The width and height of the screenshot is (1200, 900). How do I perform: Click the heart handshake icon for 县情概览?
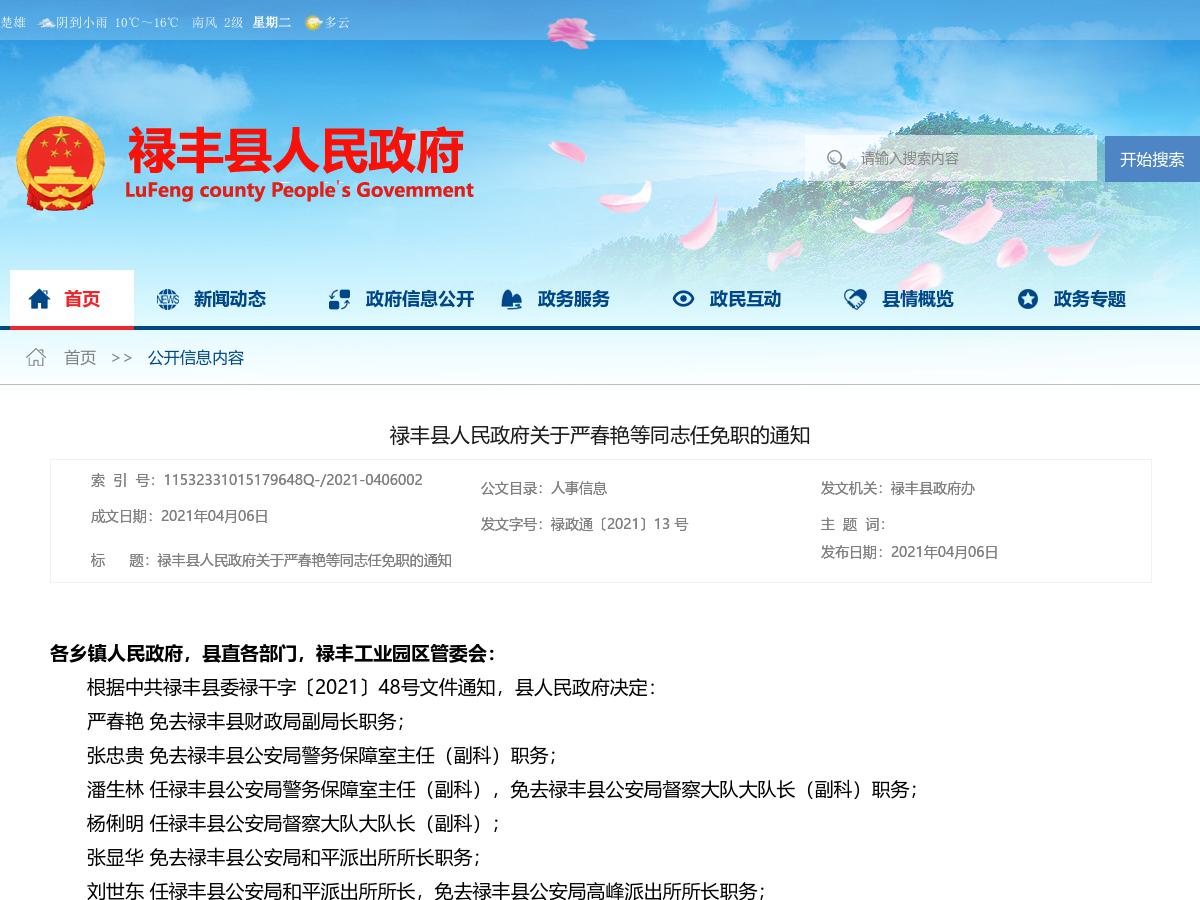point(855,299)
